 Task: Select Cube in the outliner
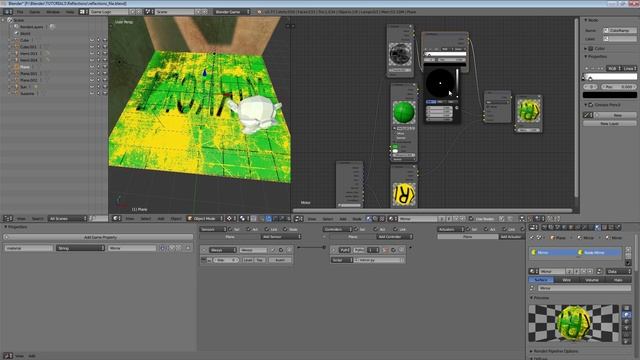point(25,40)
